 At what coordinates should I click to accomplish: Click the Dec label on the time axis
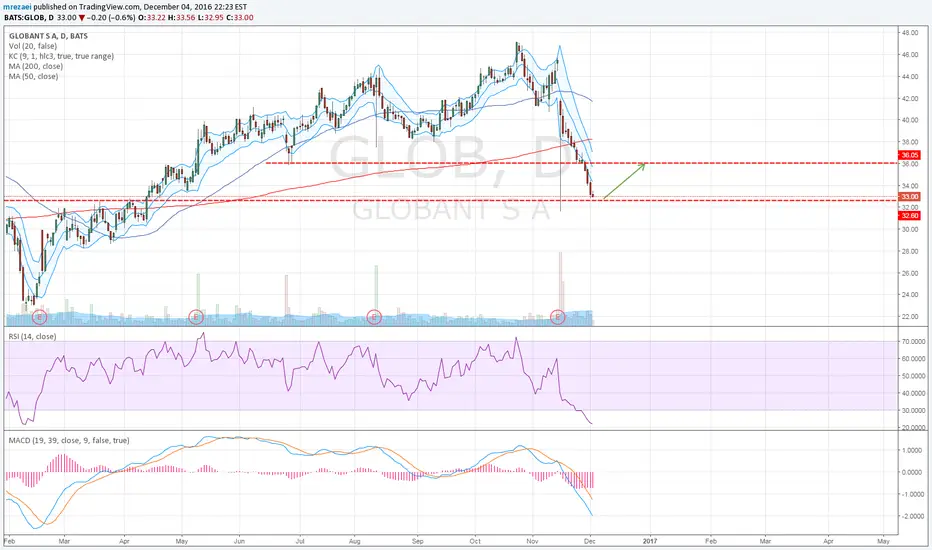(590, 541)
